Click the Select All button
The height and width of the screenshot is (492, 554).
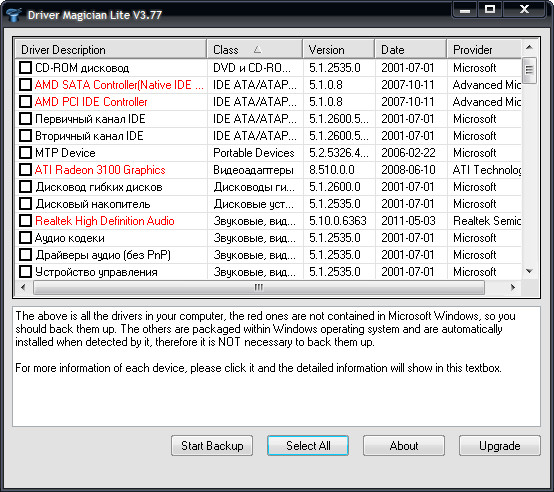coord(308,446)
